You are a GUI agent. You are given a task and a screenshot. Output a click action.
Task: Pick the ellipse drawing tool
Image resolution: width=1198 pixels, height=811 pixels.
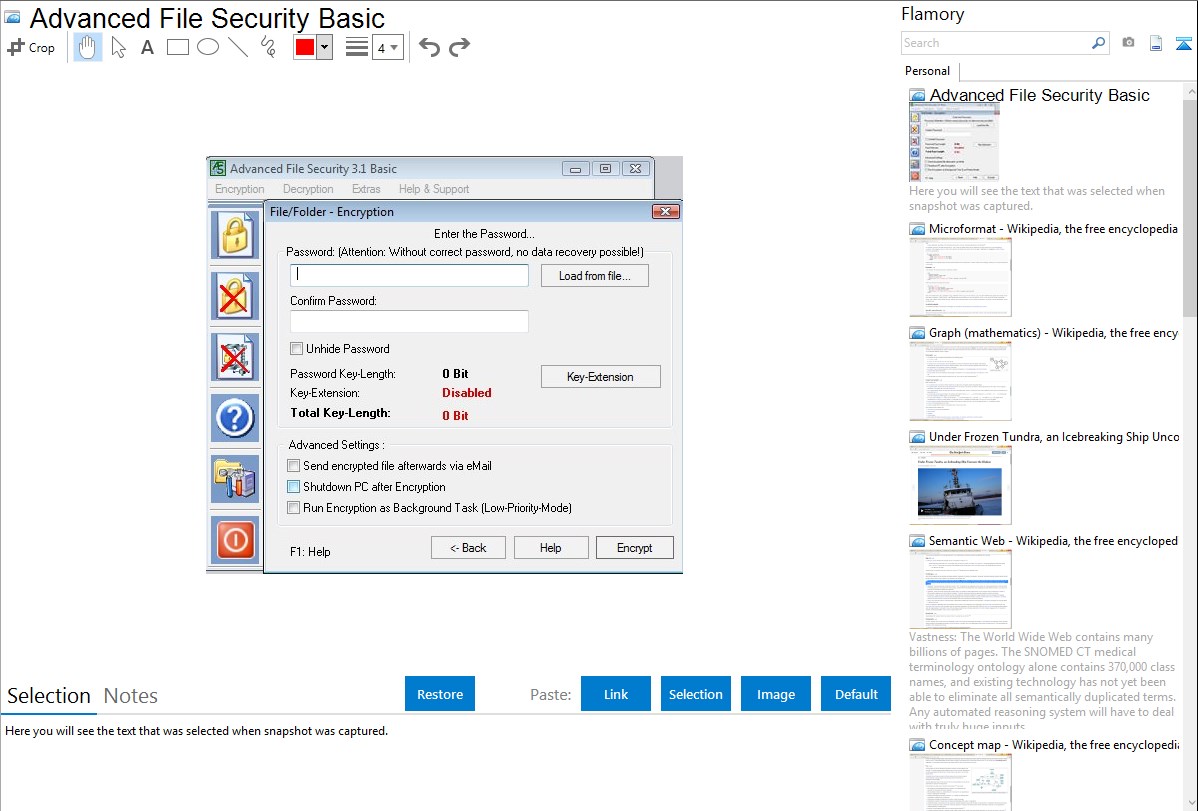(x=208, y=47)
